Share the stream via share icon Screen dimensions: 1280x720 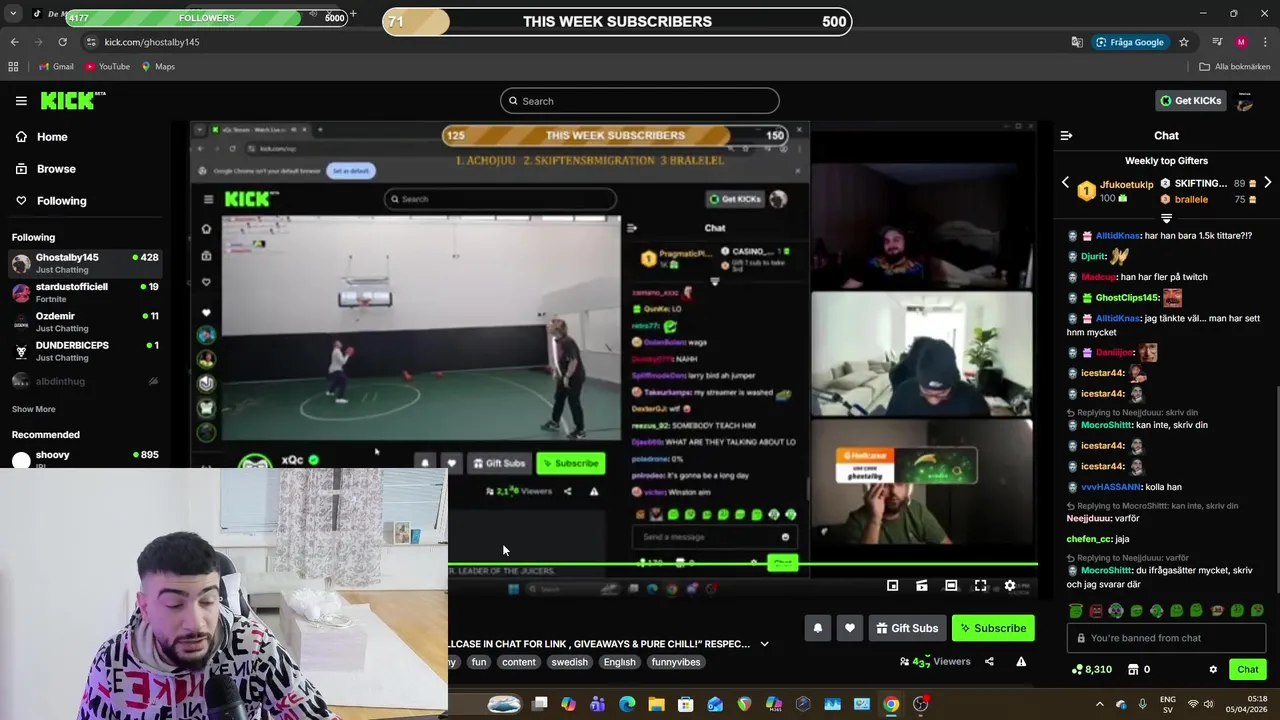[x=989, y=662]
